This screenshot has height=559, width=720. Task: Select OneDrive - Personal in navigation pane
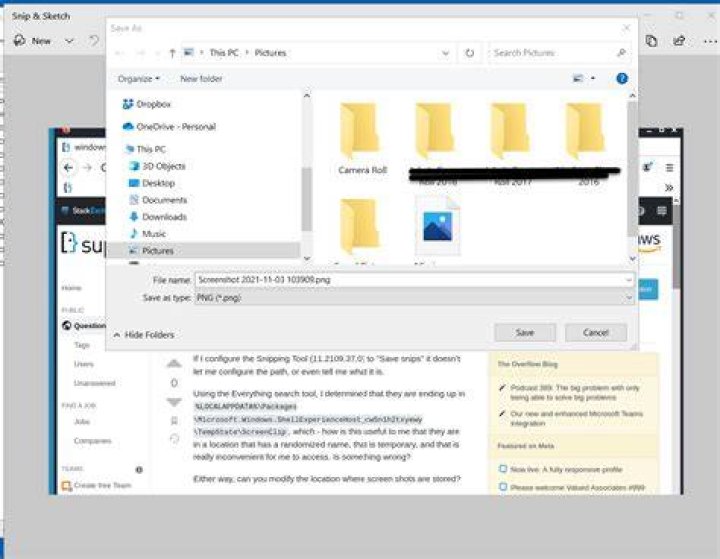click(169, 126)
